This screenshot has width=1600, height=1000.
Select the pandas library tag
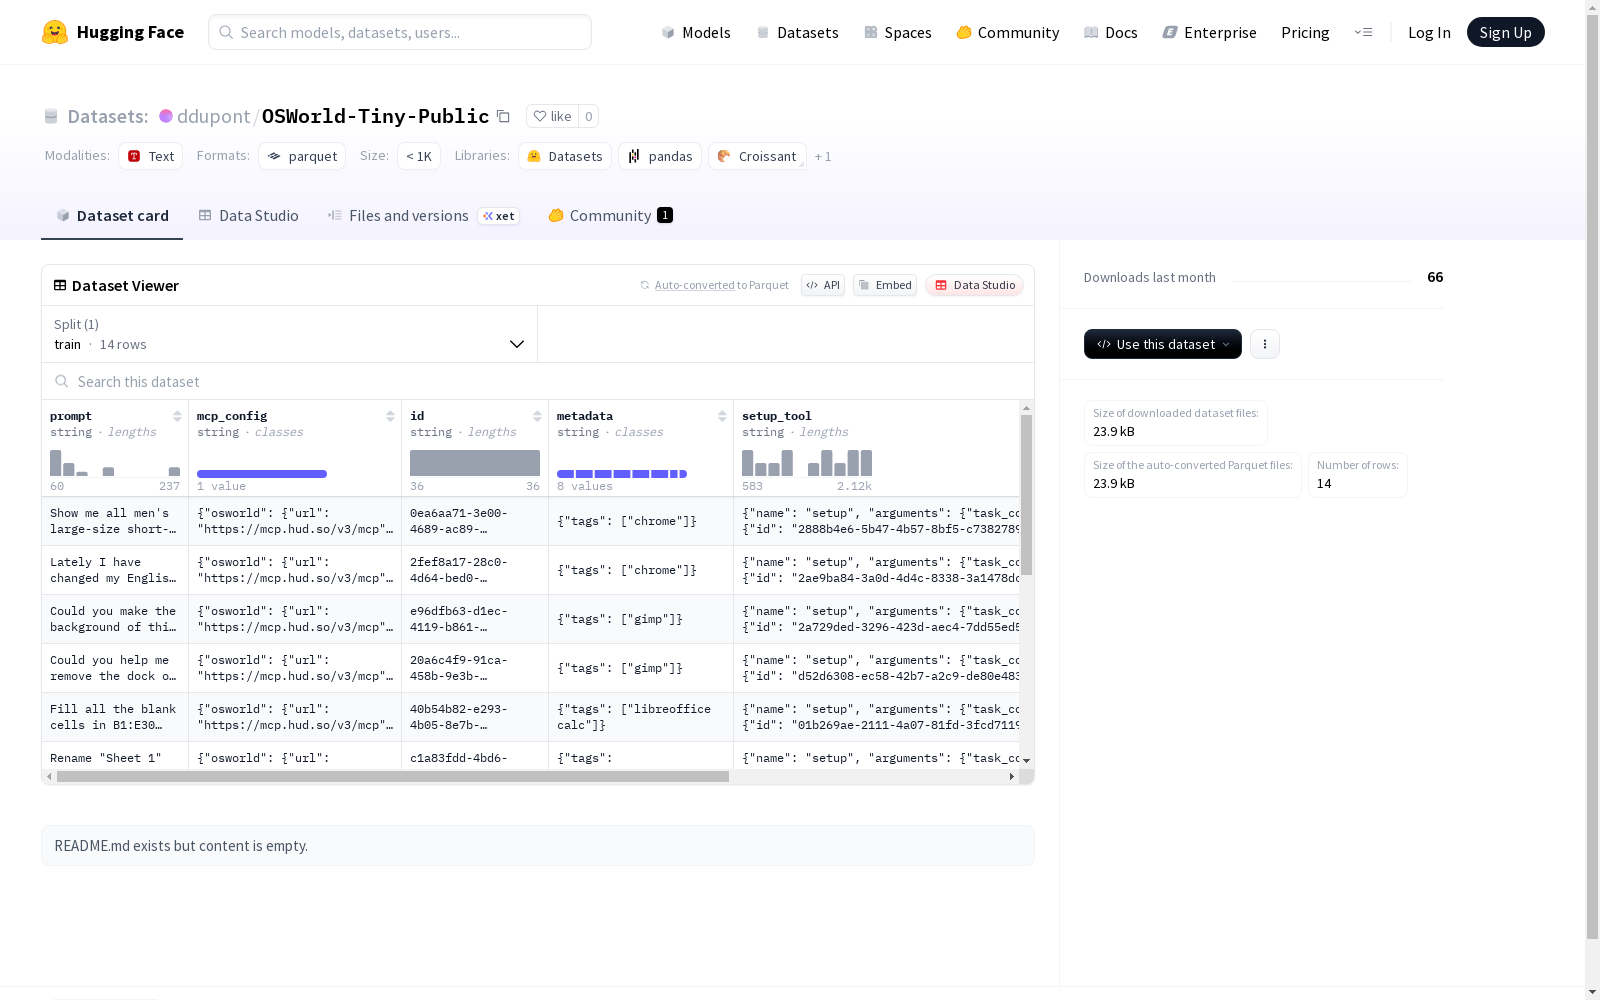[660, 156]
